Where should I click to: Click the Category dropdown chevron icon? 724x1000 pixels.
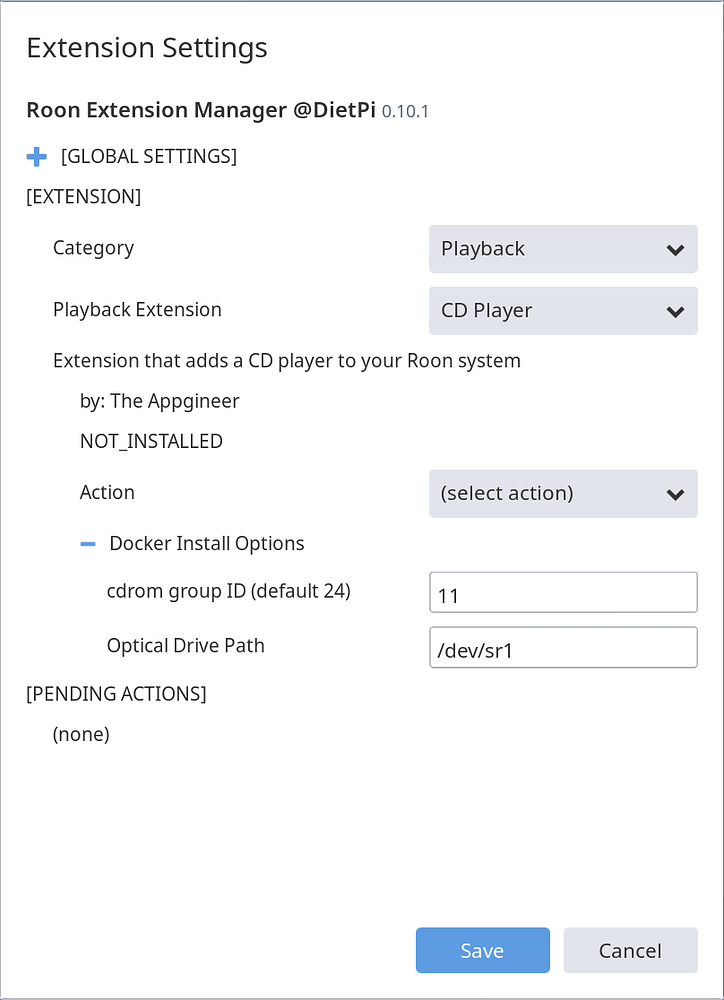[x=677, y=249]
